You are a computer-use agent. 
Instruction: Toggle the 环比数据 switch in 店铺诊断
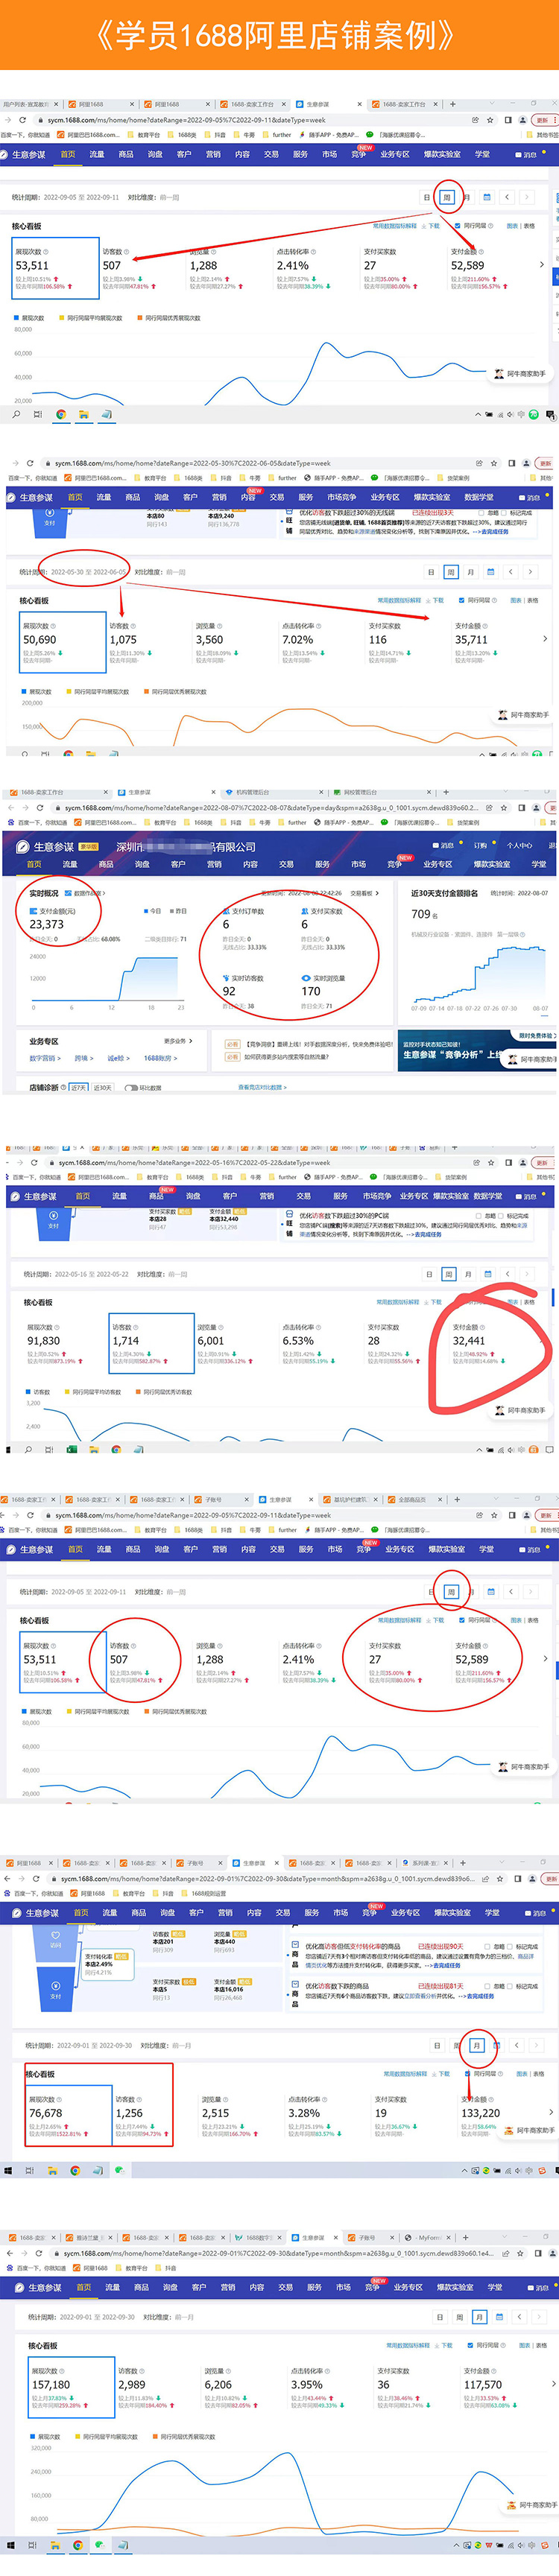[x=130, y=1088]
